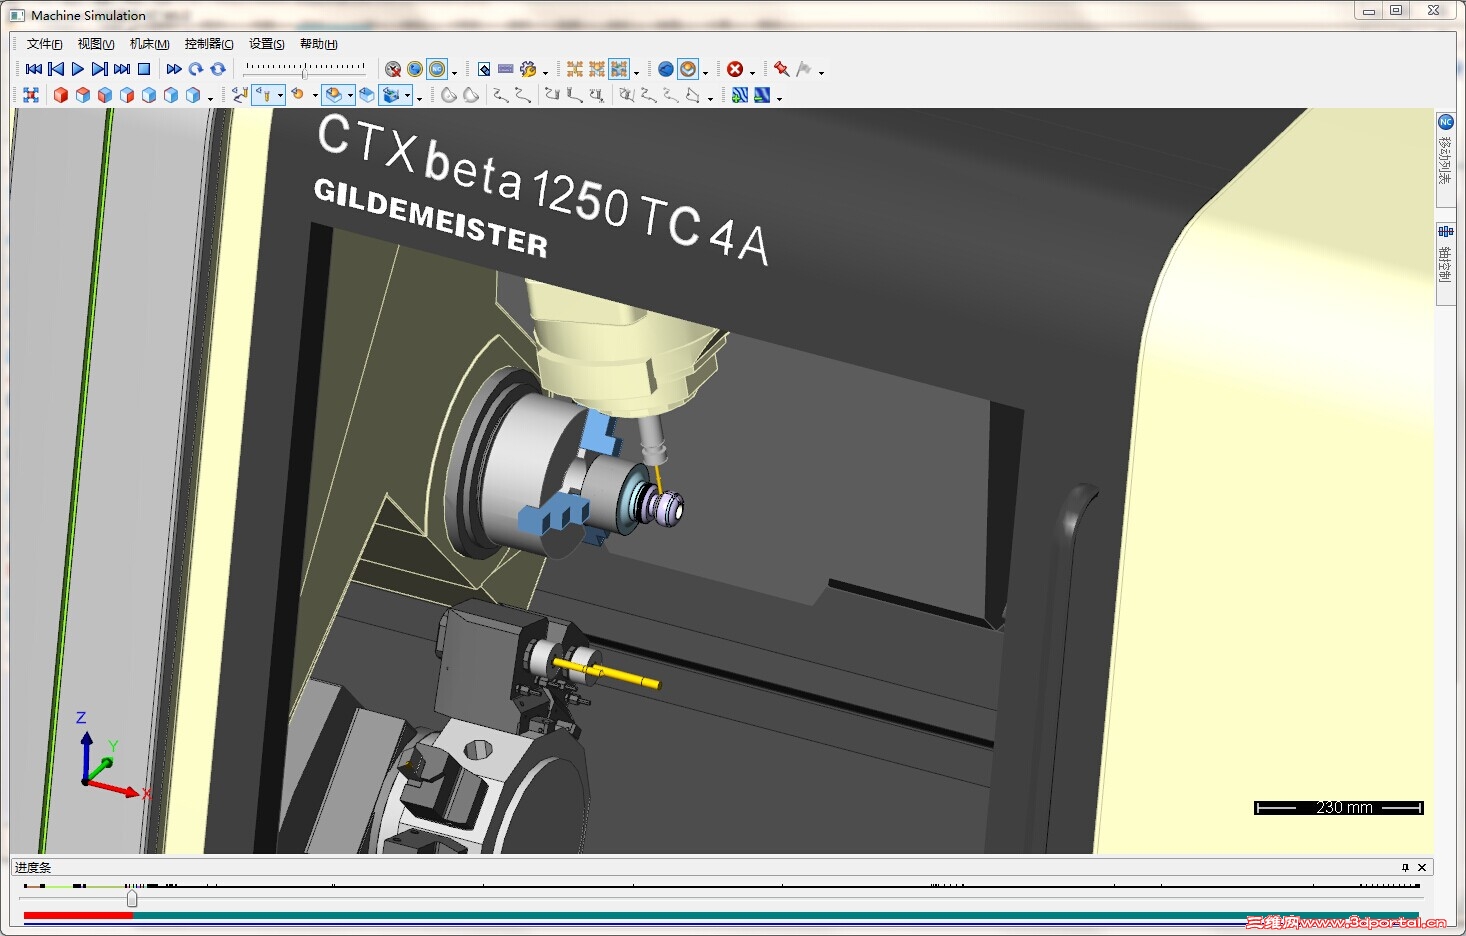Click the fast-forward double-arrow icon

[174, 69]
